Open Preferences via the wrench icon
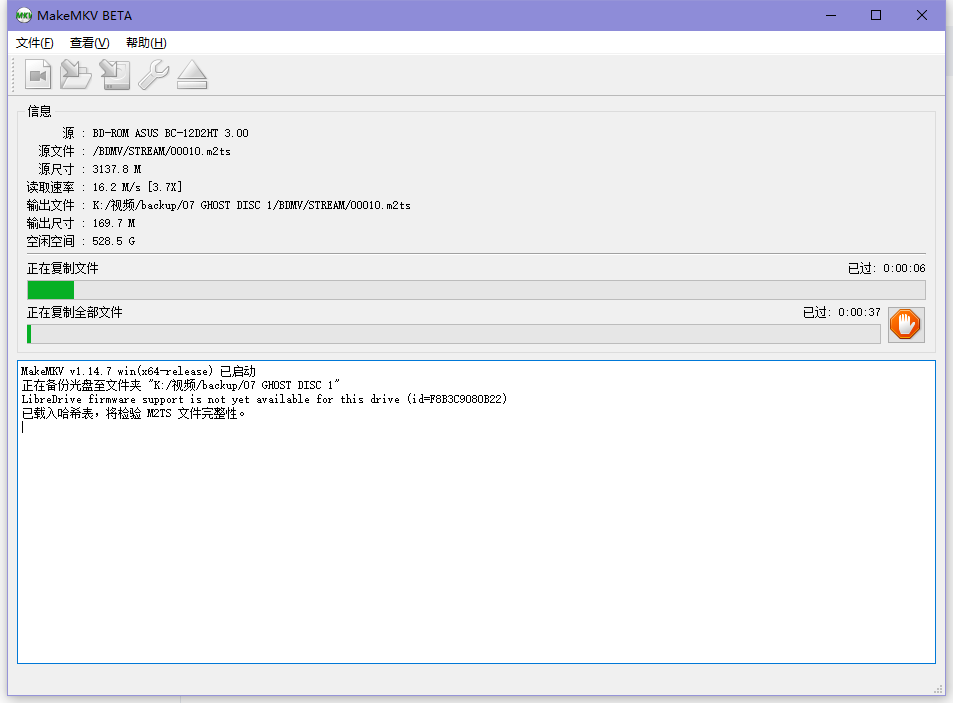 153,75
